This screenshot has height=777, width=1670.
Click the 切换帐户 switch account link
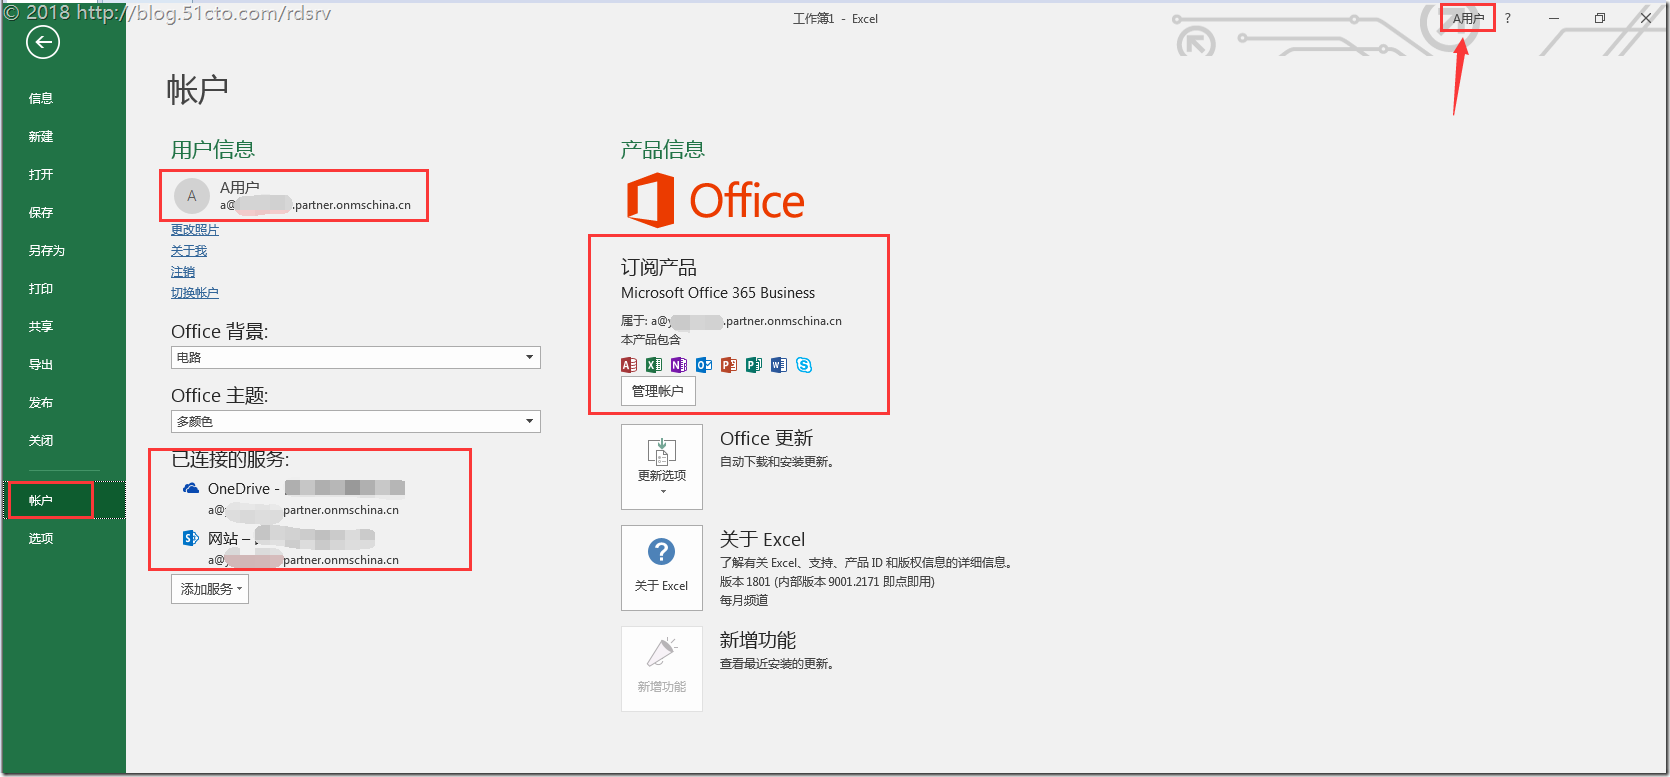pyautogui.click(x=195, y=293)
